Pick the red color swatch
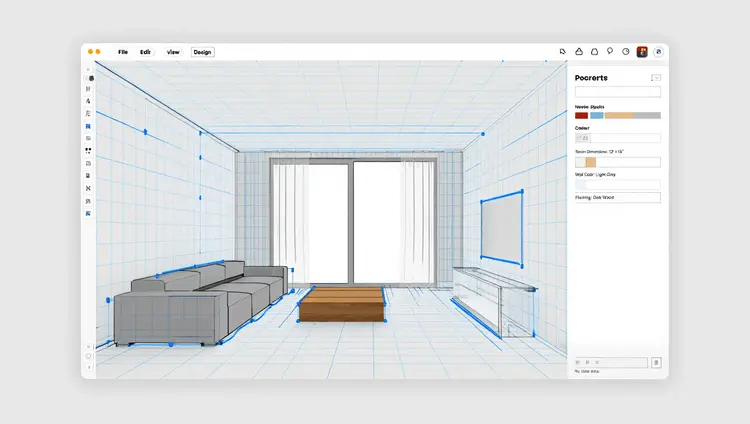 tap(581, 115)
